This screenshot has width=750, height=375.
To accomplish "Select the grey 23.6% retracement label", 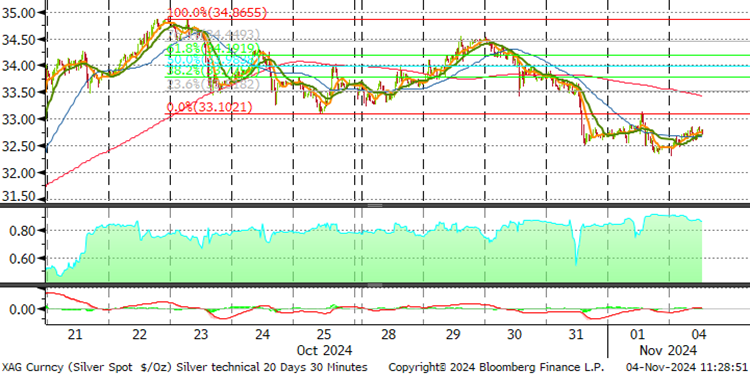I will [x=213, y=85].
